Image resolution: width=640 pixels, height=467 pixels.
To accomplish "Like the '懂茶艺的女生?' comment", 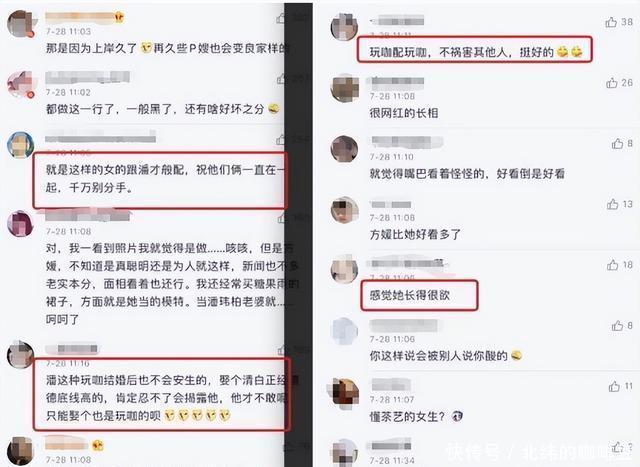I will tap(614, 386).
